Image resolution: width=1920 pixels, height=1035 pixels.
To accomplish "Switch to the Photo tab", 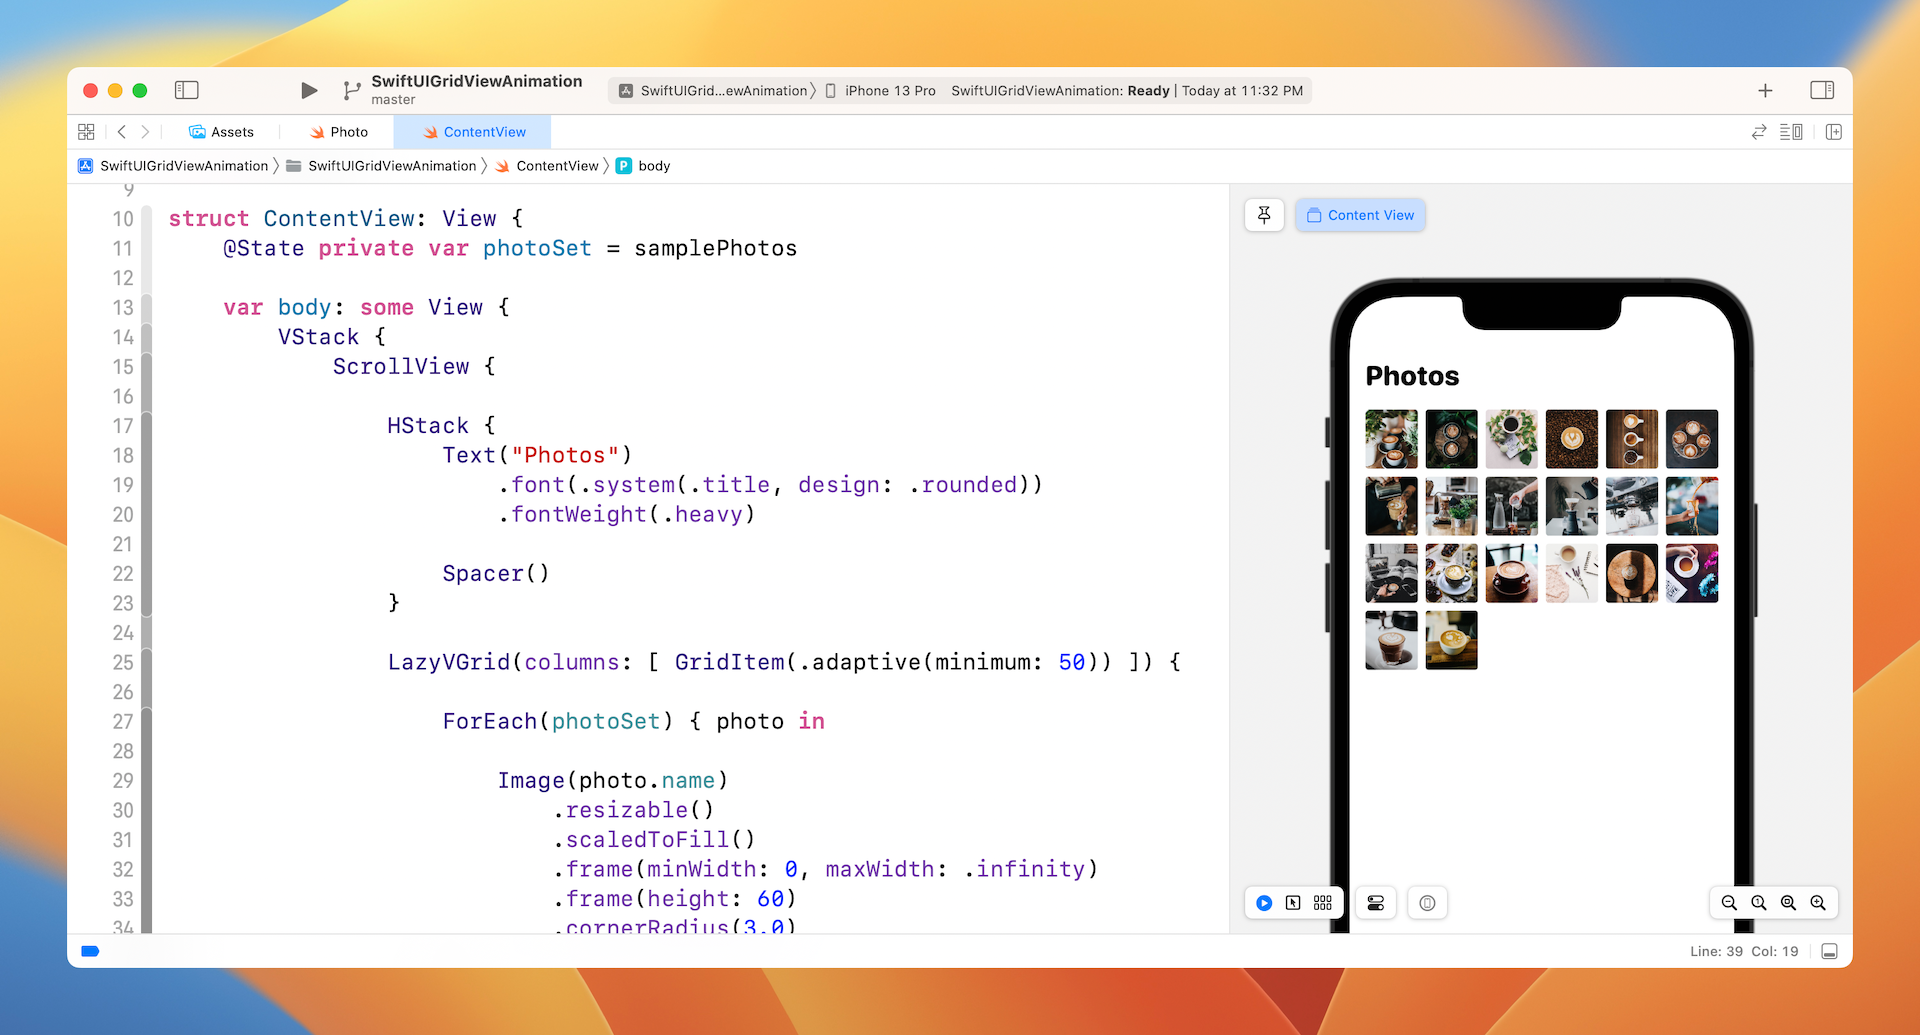I will point(339,132).
